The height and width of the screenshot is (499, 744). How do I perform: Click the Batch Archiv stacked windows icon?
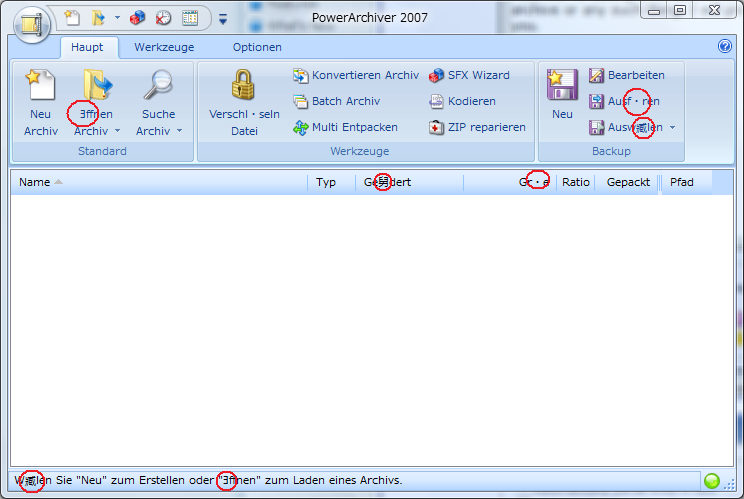(x=300, y=101)
